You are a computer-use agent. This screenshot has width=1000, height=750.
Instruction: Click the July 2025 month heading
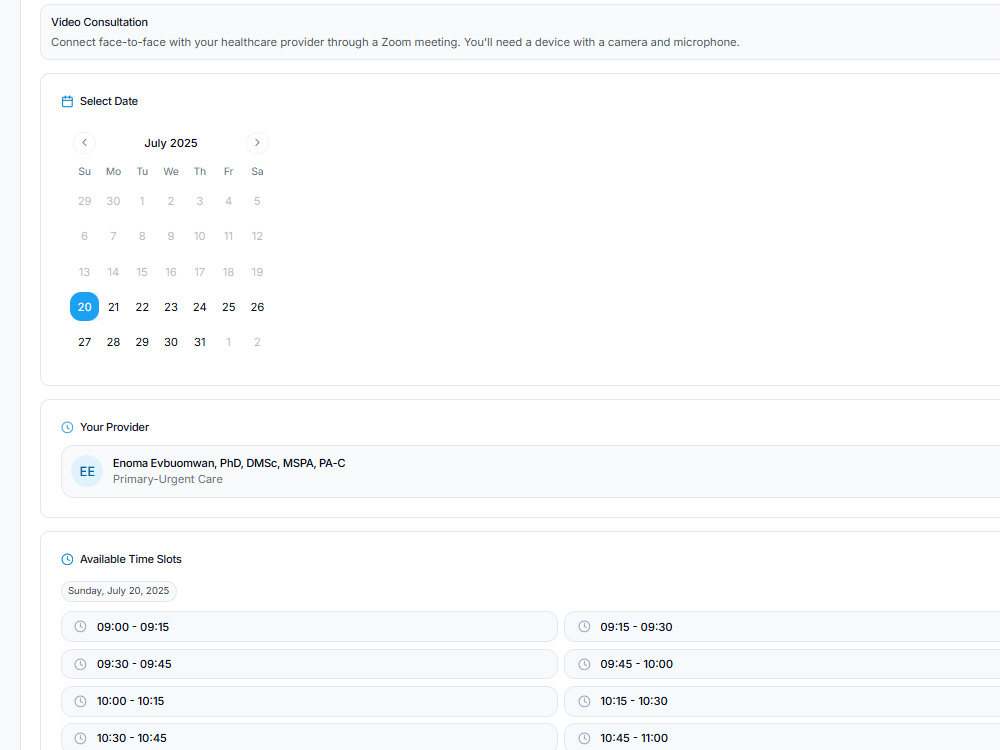(171, 143)
